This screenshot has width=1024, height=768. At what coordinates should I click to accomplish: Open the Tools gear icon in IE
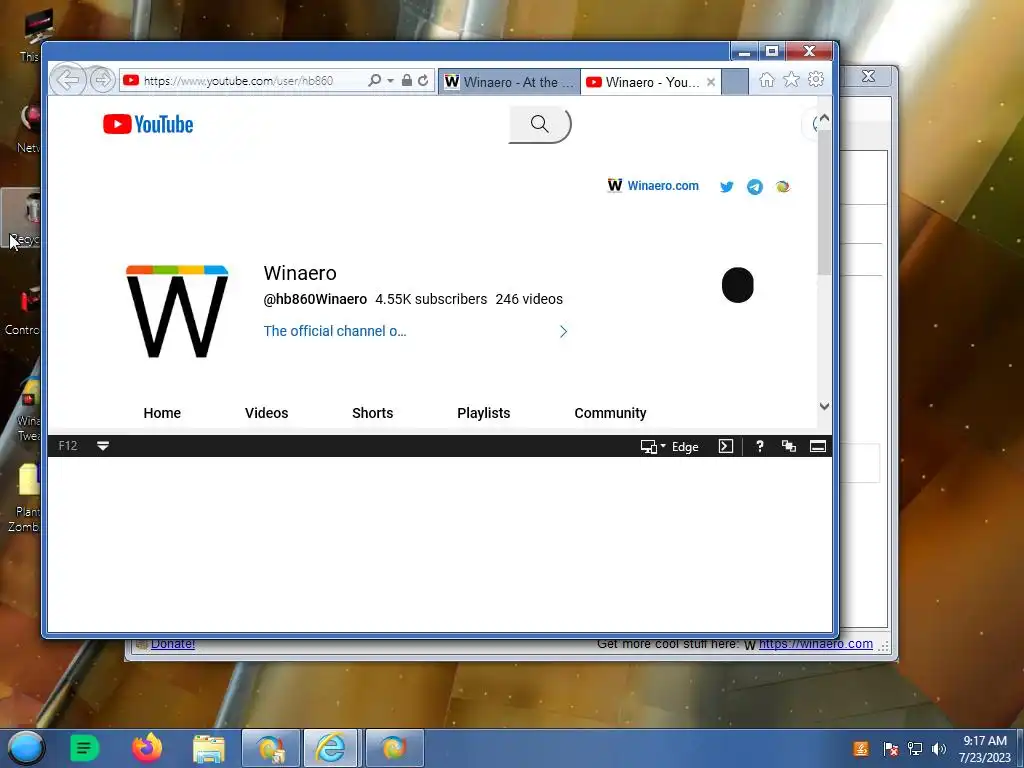tap(816, 80)
